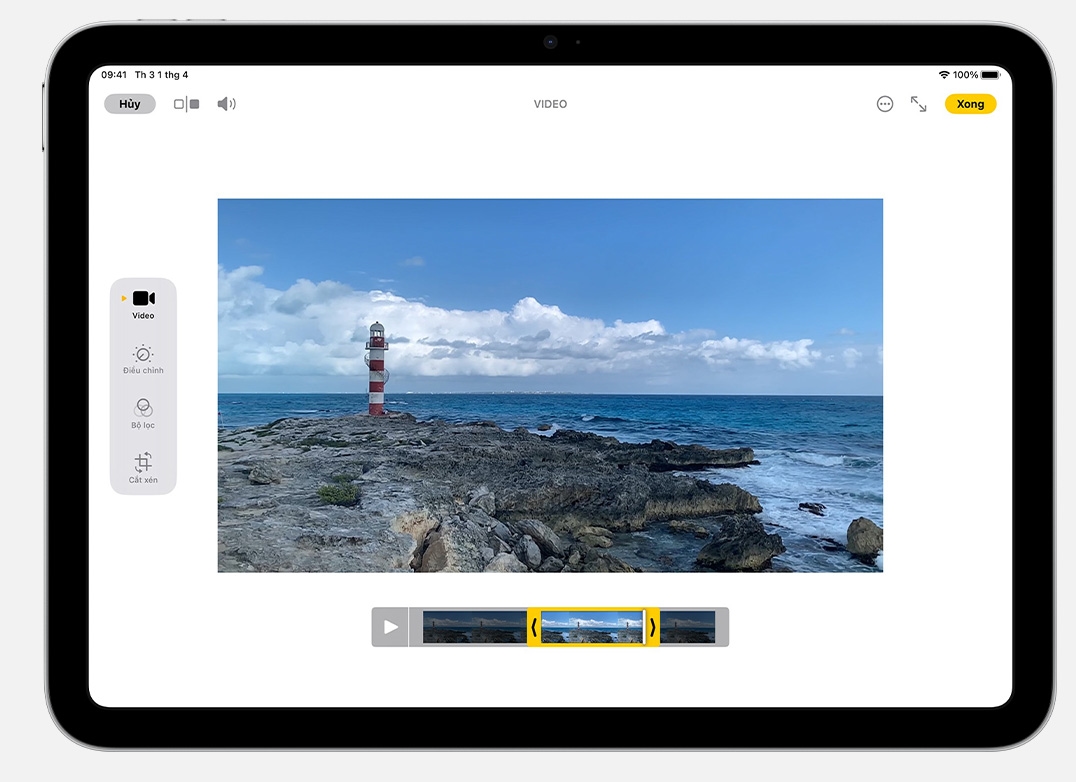Click the left yellow trim handle
The width and height of the screenshot is (1076, 782).
(534, 627)
